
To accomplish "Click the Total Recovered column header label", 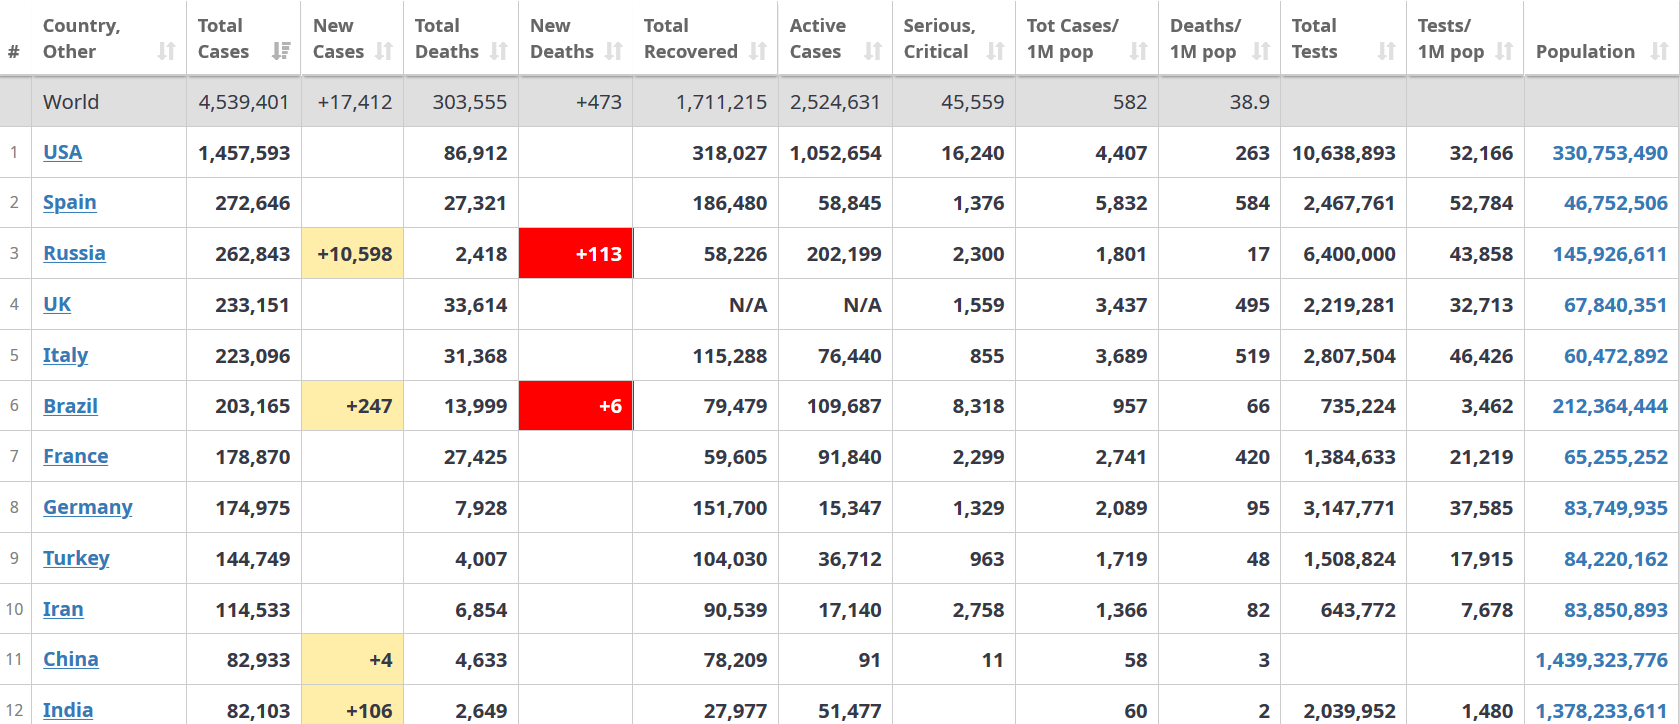I will click(x=690, y=38).
